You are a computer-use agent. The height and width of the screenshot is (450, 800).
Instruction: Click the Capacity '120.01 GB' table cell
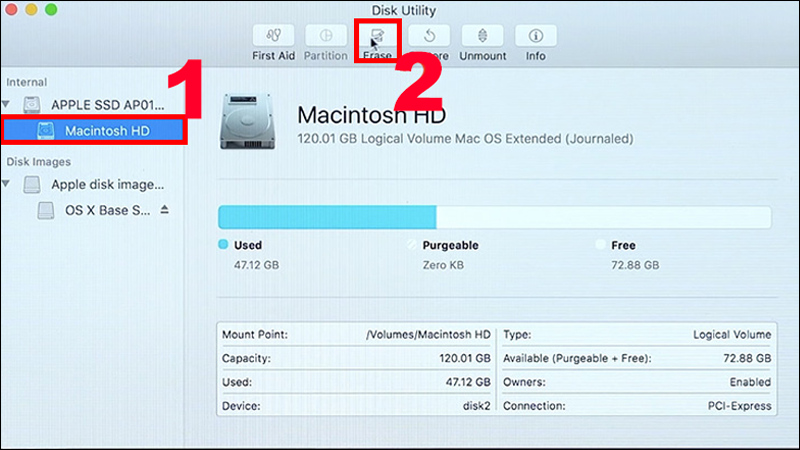[x=465, y=358]
